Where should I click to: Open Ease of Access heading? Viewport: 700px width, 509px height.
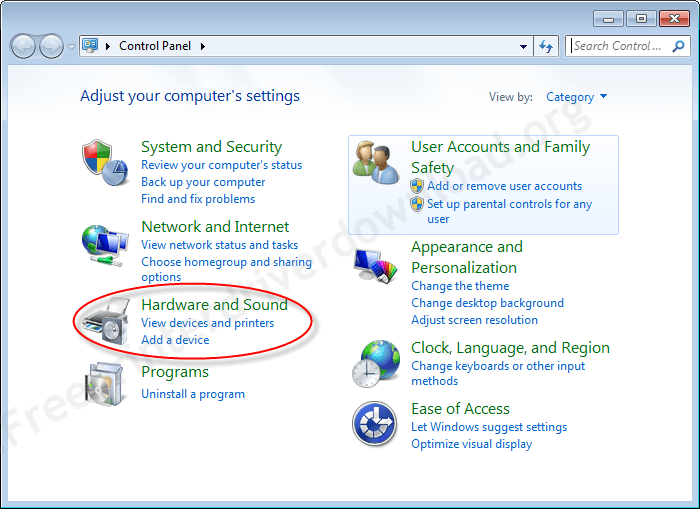pos(460,409)
